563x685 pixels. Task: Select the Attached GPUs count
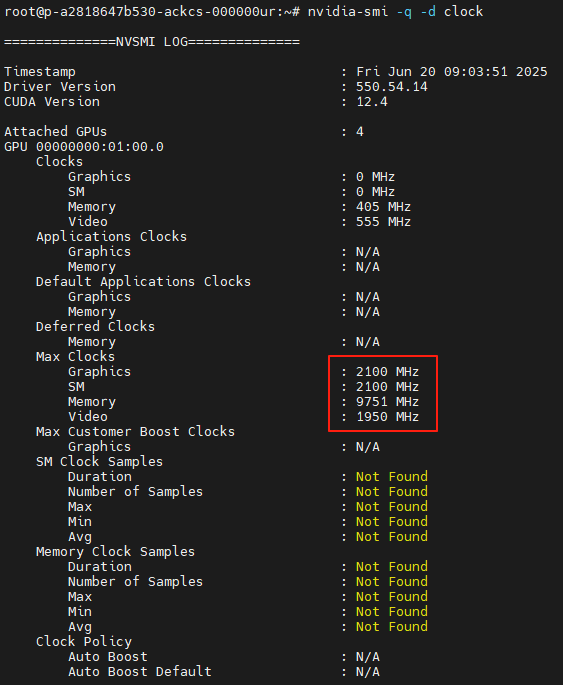pos(359,131)
